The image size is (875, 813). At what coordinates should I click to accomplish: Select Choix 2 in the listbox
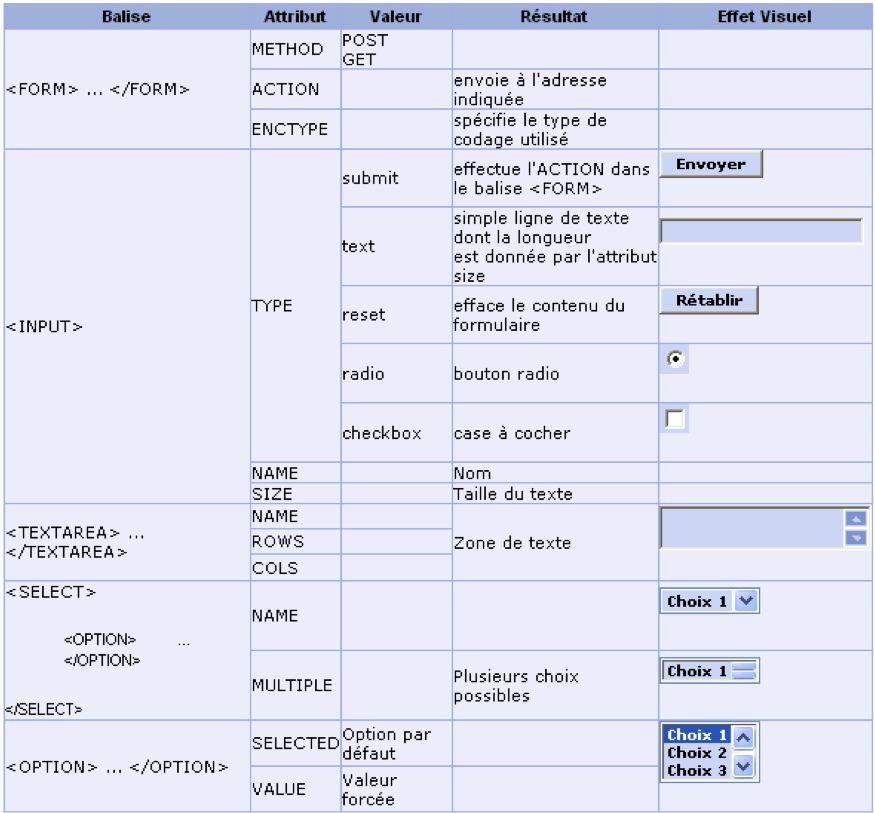697,753
